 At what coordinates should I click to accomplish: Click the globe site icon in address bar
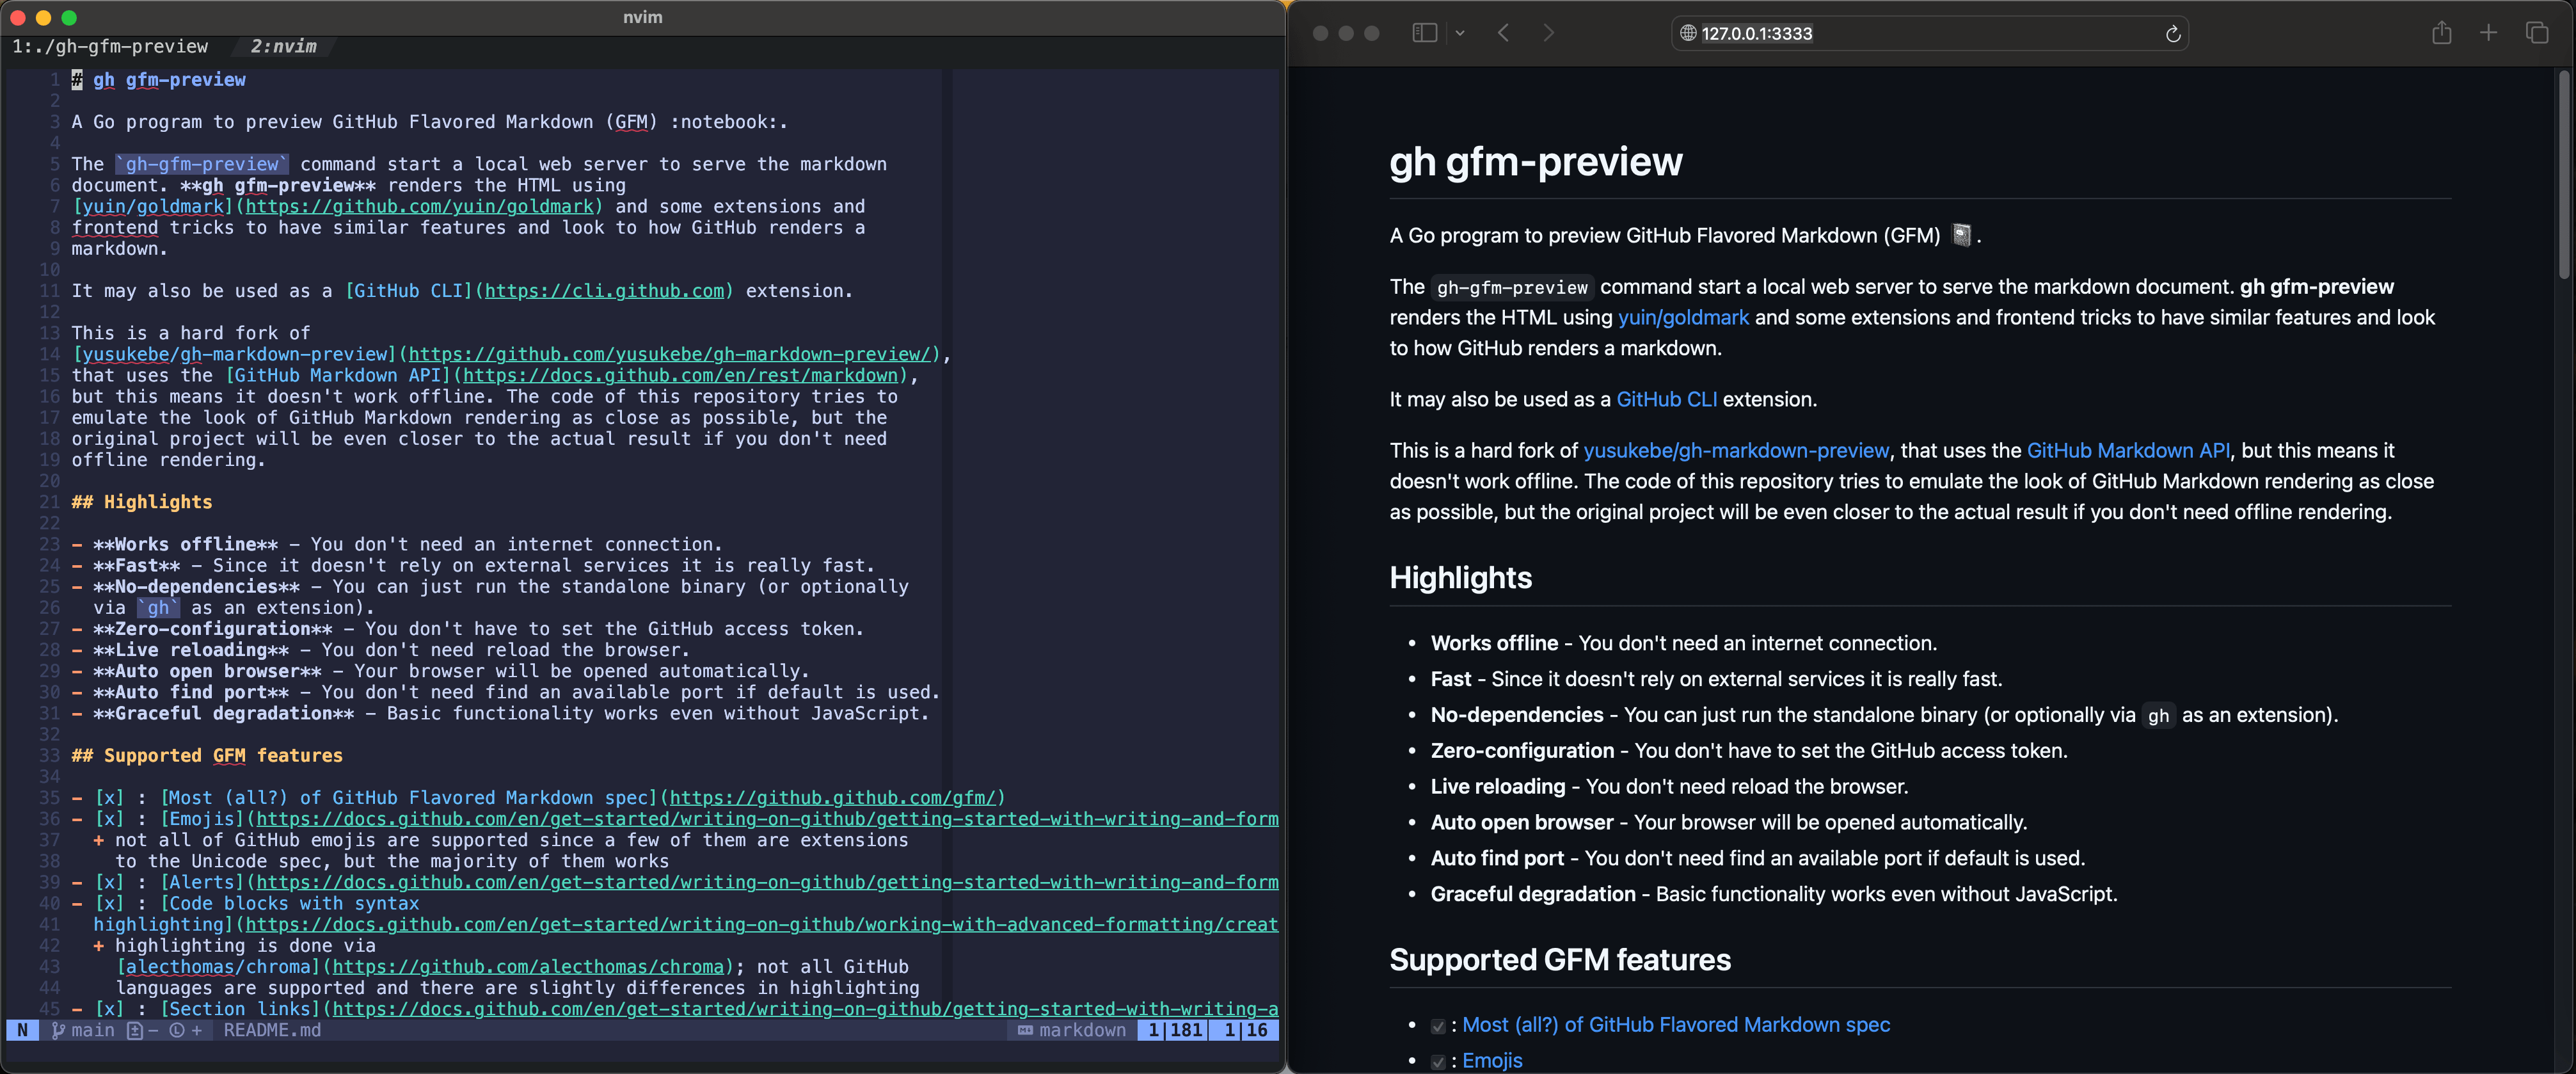1688,33
